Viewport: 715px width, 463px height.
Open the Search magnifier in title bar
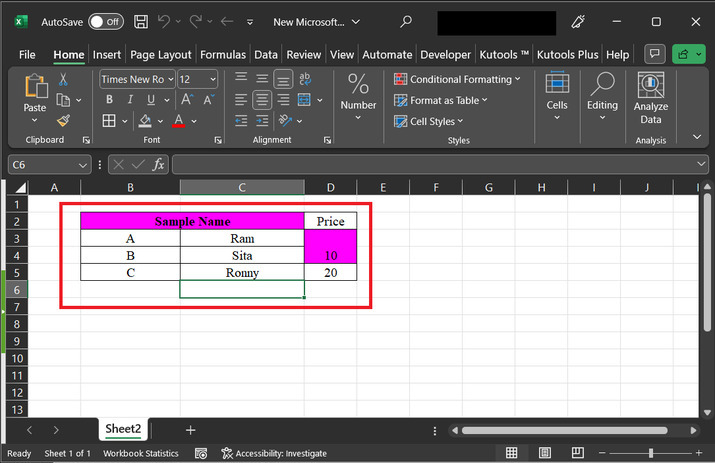[405, 21]
